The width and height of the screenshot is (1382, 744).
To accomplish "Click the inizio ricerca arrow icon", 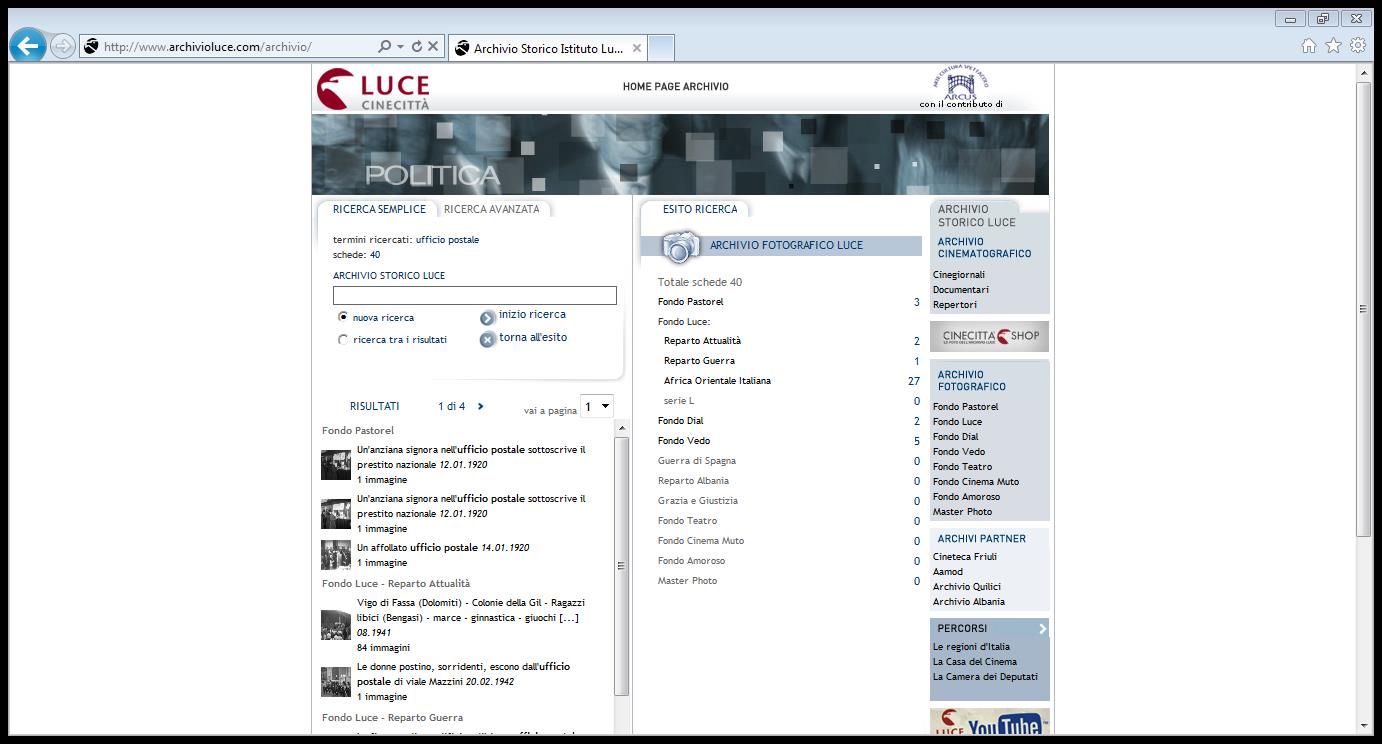I will pyautogui.click(x=487, y=318).
